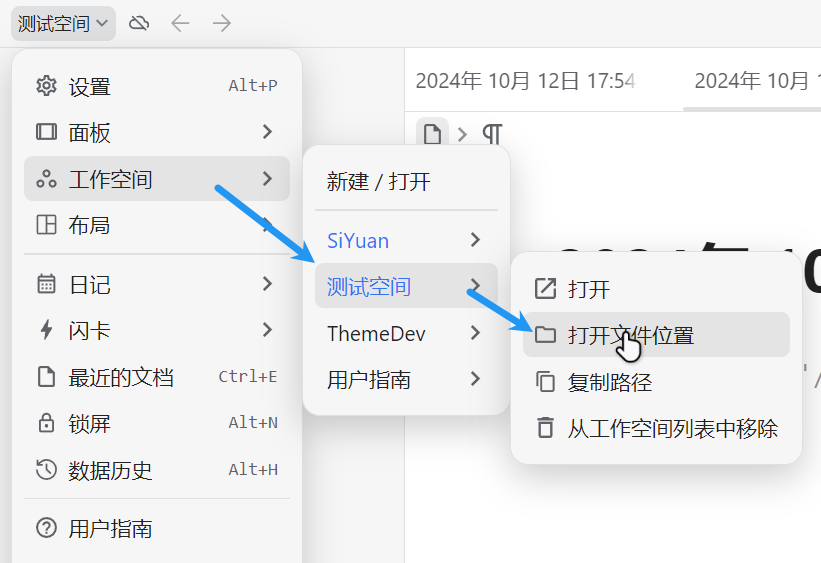
Task: Expand the 用户指南 workspace arrow
Action: 475,379
